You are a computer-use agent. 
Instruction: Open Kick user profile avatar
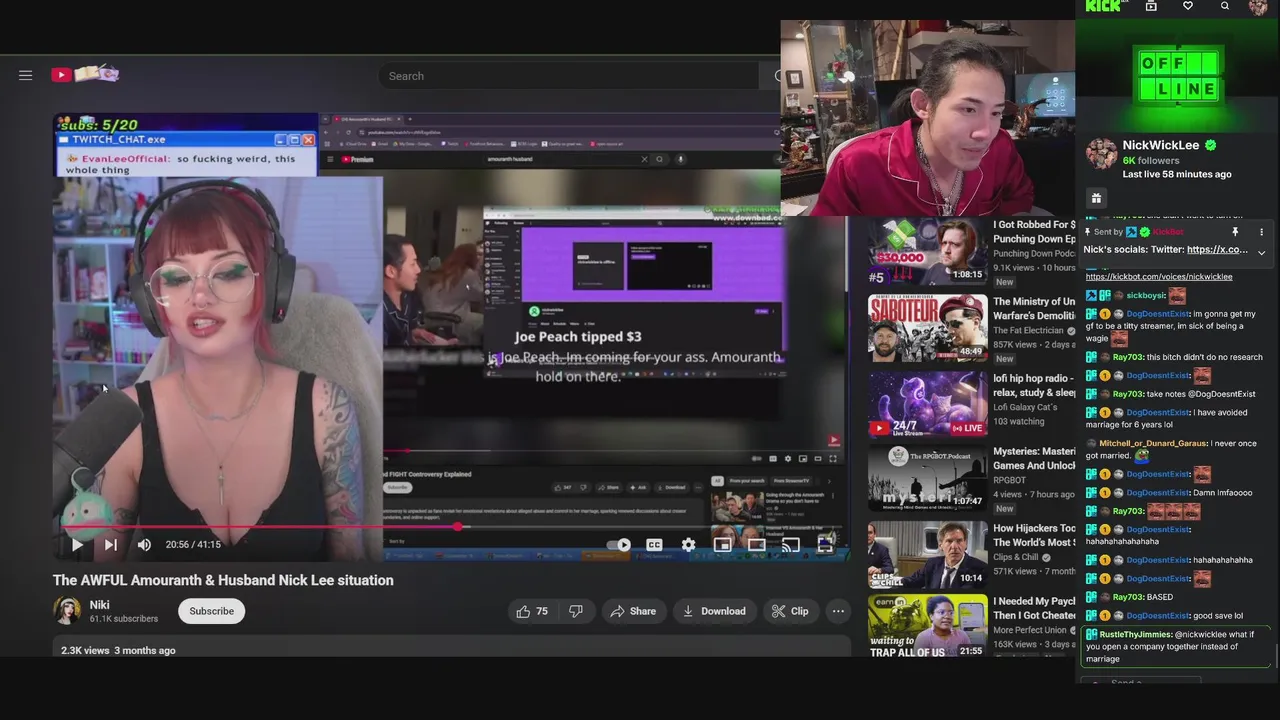pyautogui.click(x=1259, y=7)
